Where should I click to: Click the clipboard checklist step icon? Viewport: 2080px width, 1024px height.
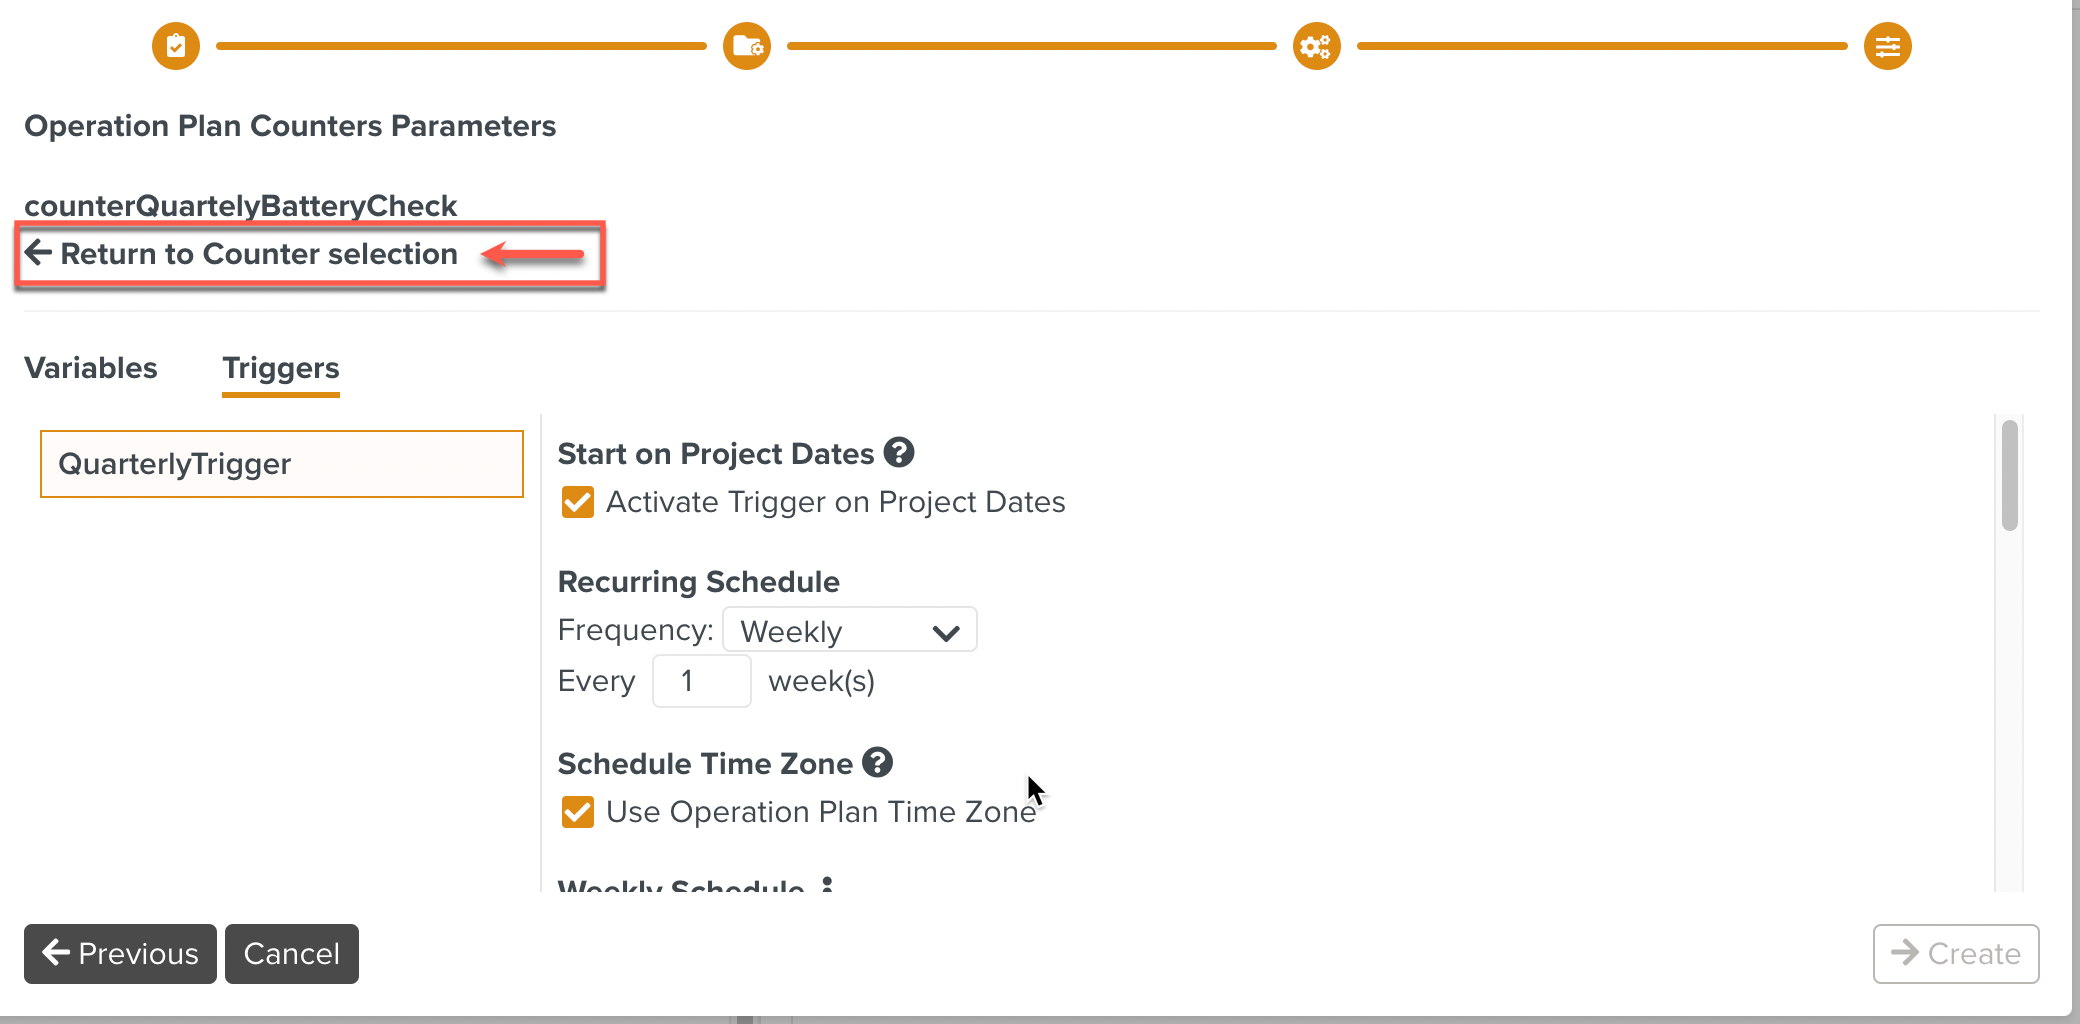[176, 46]
